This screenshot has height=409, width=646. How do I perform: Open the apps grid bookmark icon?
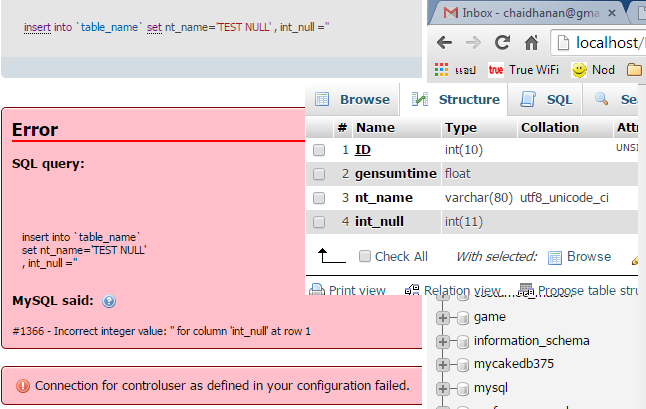pos(441,70)
